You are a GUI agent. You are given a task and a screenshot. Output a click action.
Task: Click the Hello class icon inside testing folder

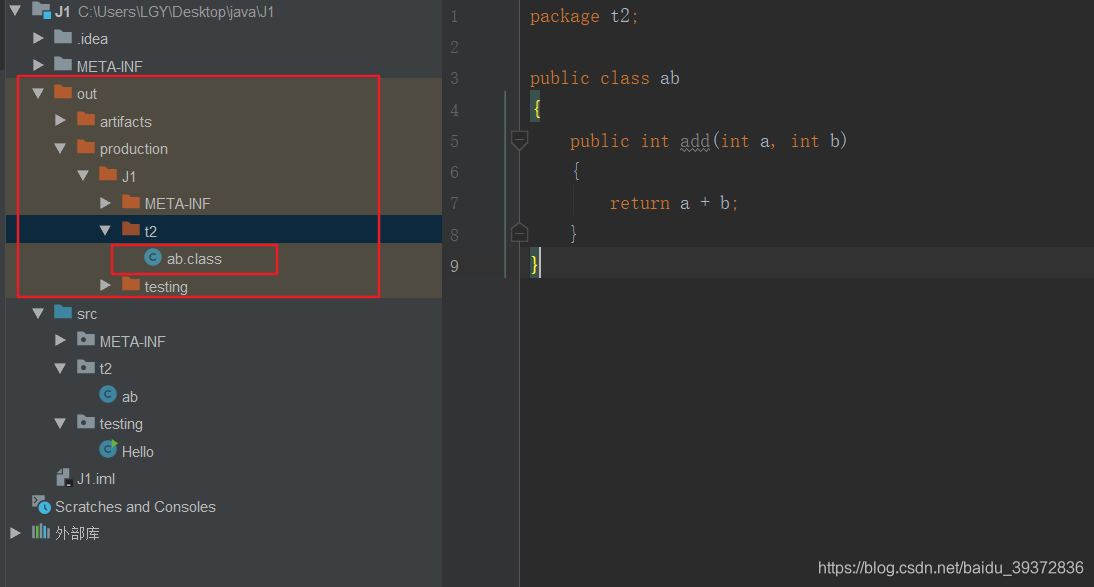point(109,451)
